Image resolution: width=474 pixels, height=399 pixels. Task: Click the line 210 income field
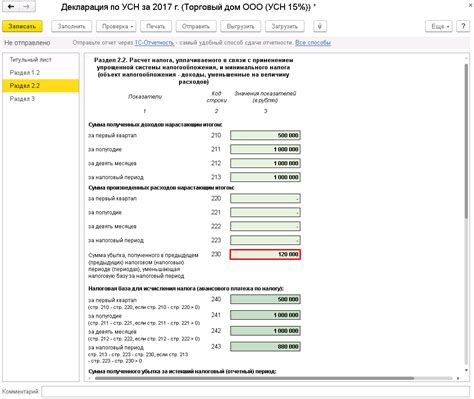[265, 135]
